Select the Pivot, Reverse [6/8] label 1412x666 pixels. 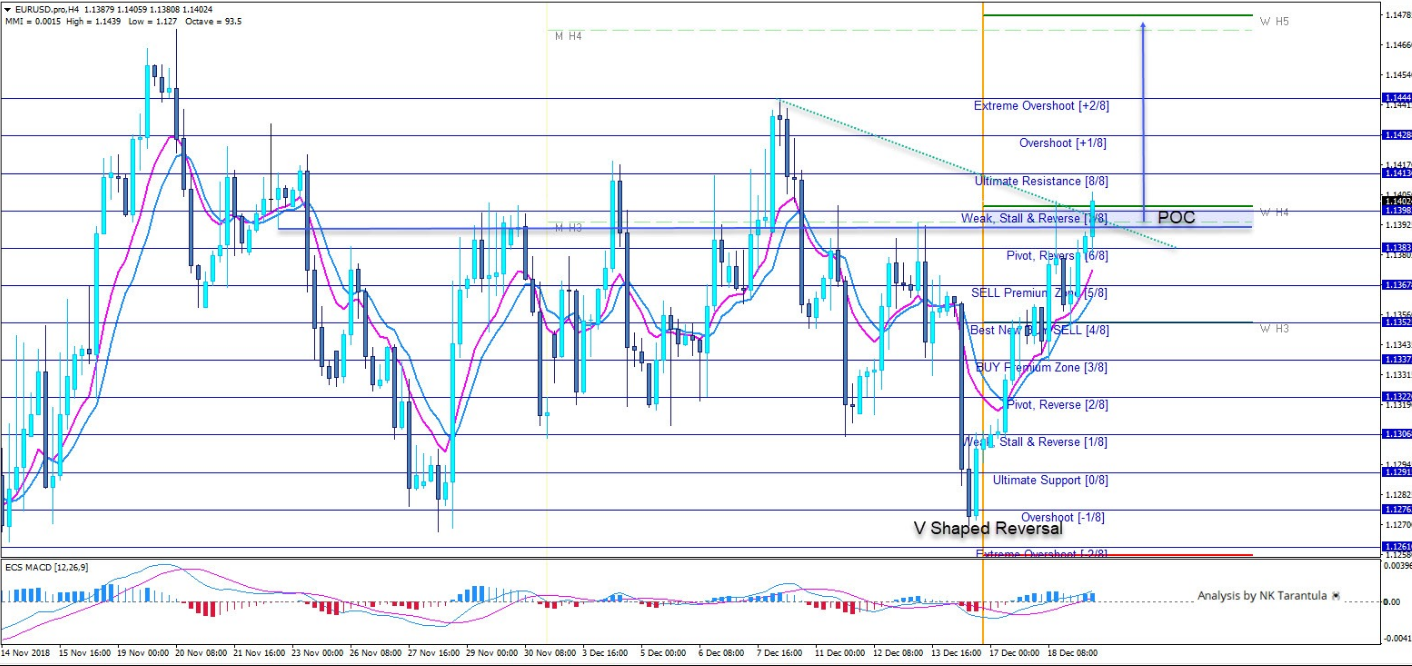pyautogui.click(x=1057, y=256)
